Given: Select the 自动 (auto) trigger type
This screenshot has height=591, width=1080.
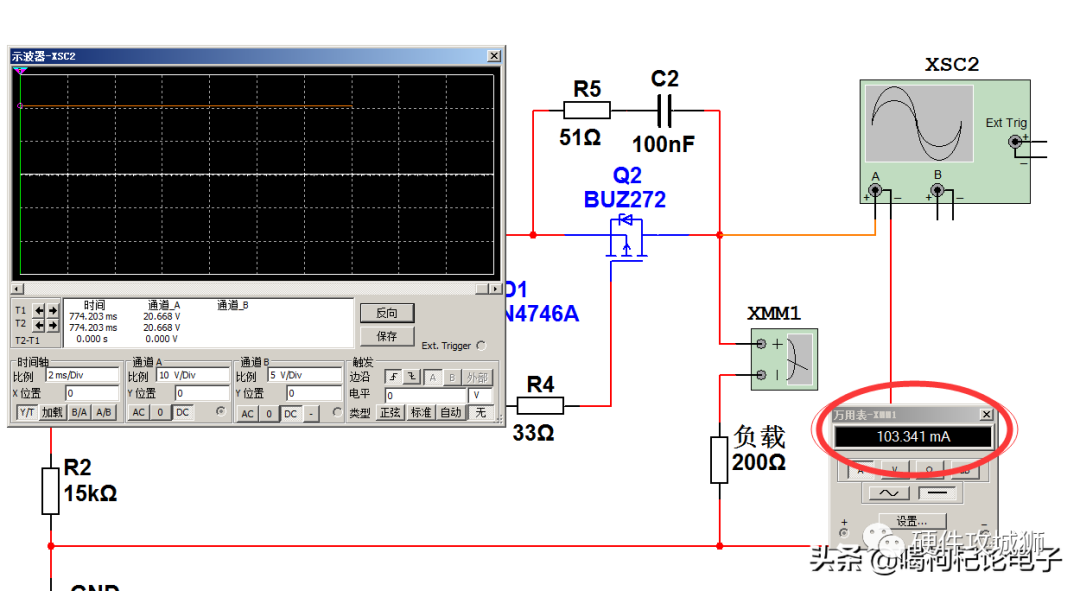Looking at the screenshot, I should click(x=452, y=412).
